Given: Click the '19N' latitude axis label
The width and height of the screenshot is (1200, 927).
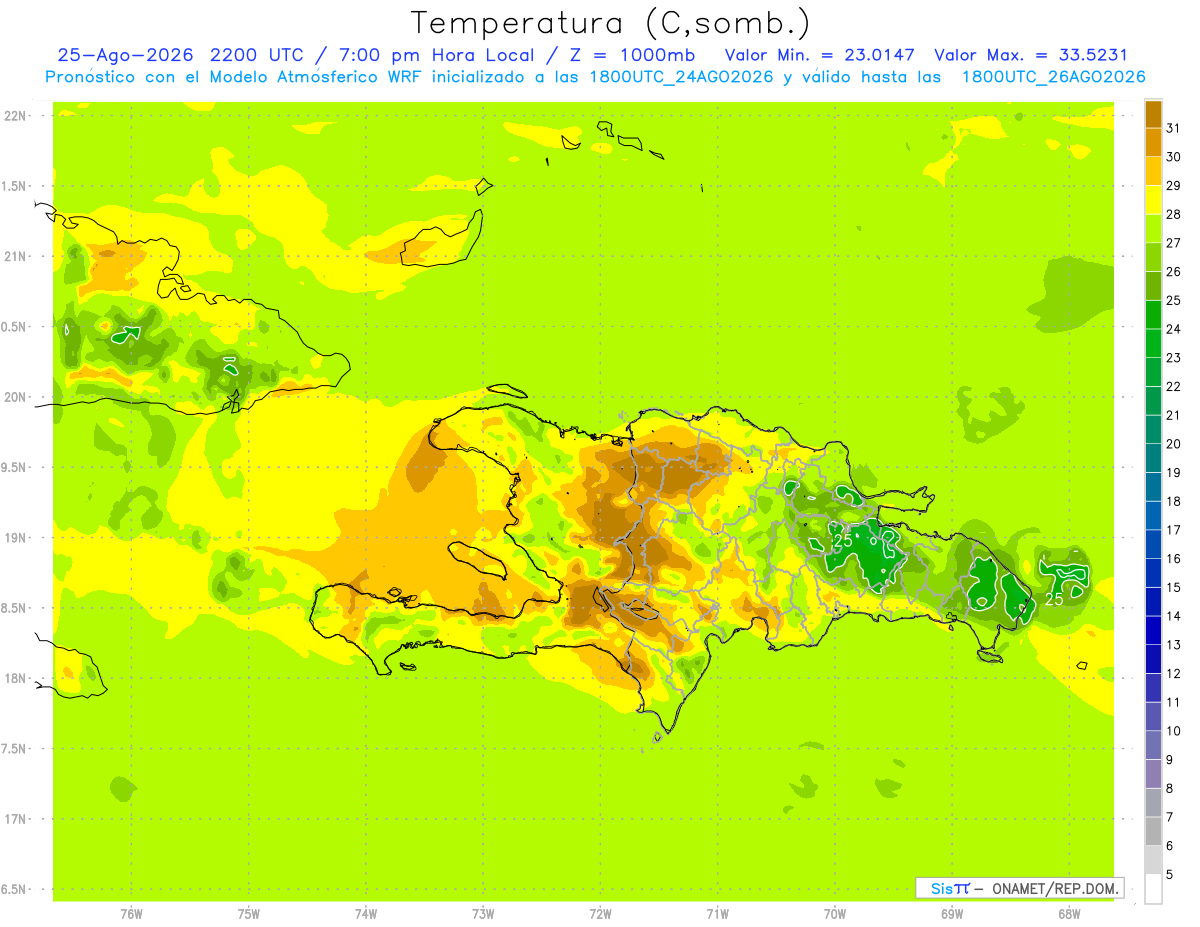Looking at the screenshot, I should pos(16,538).
